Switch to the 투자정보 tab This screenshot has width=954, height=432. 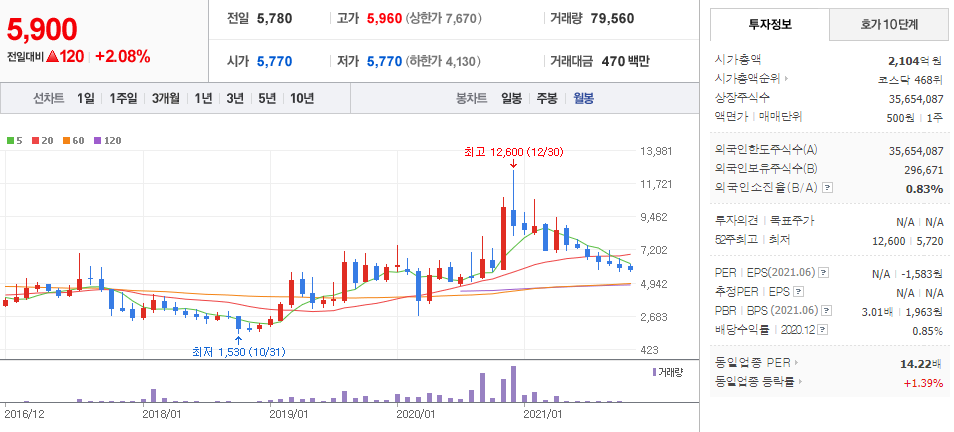[x=770, y=25]
